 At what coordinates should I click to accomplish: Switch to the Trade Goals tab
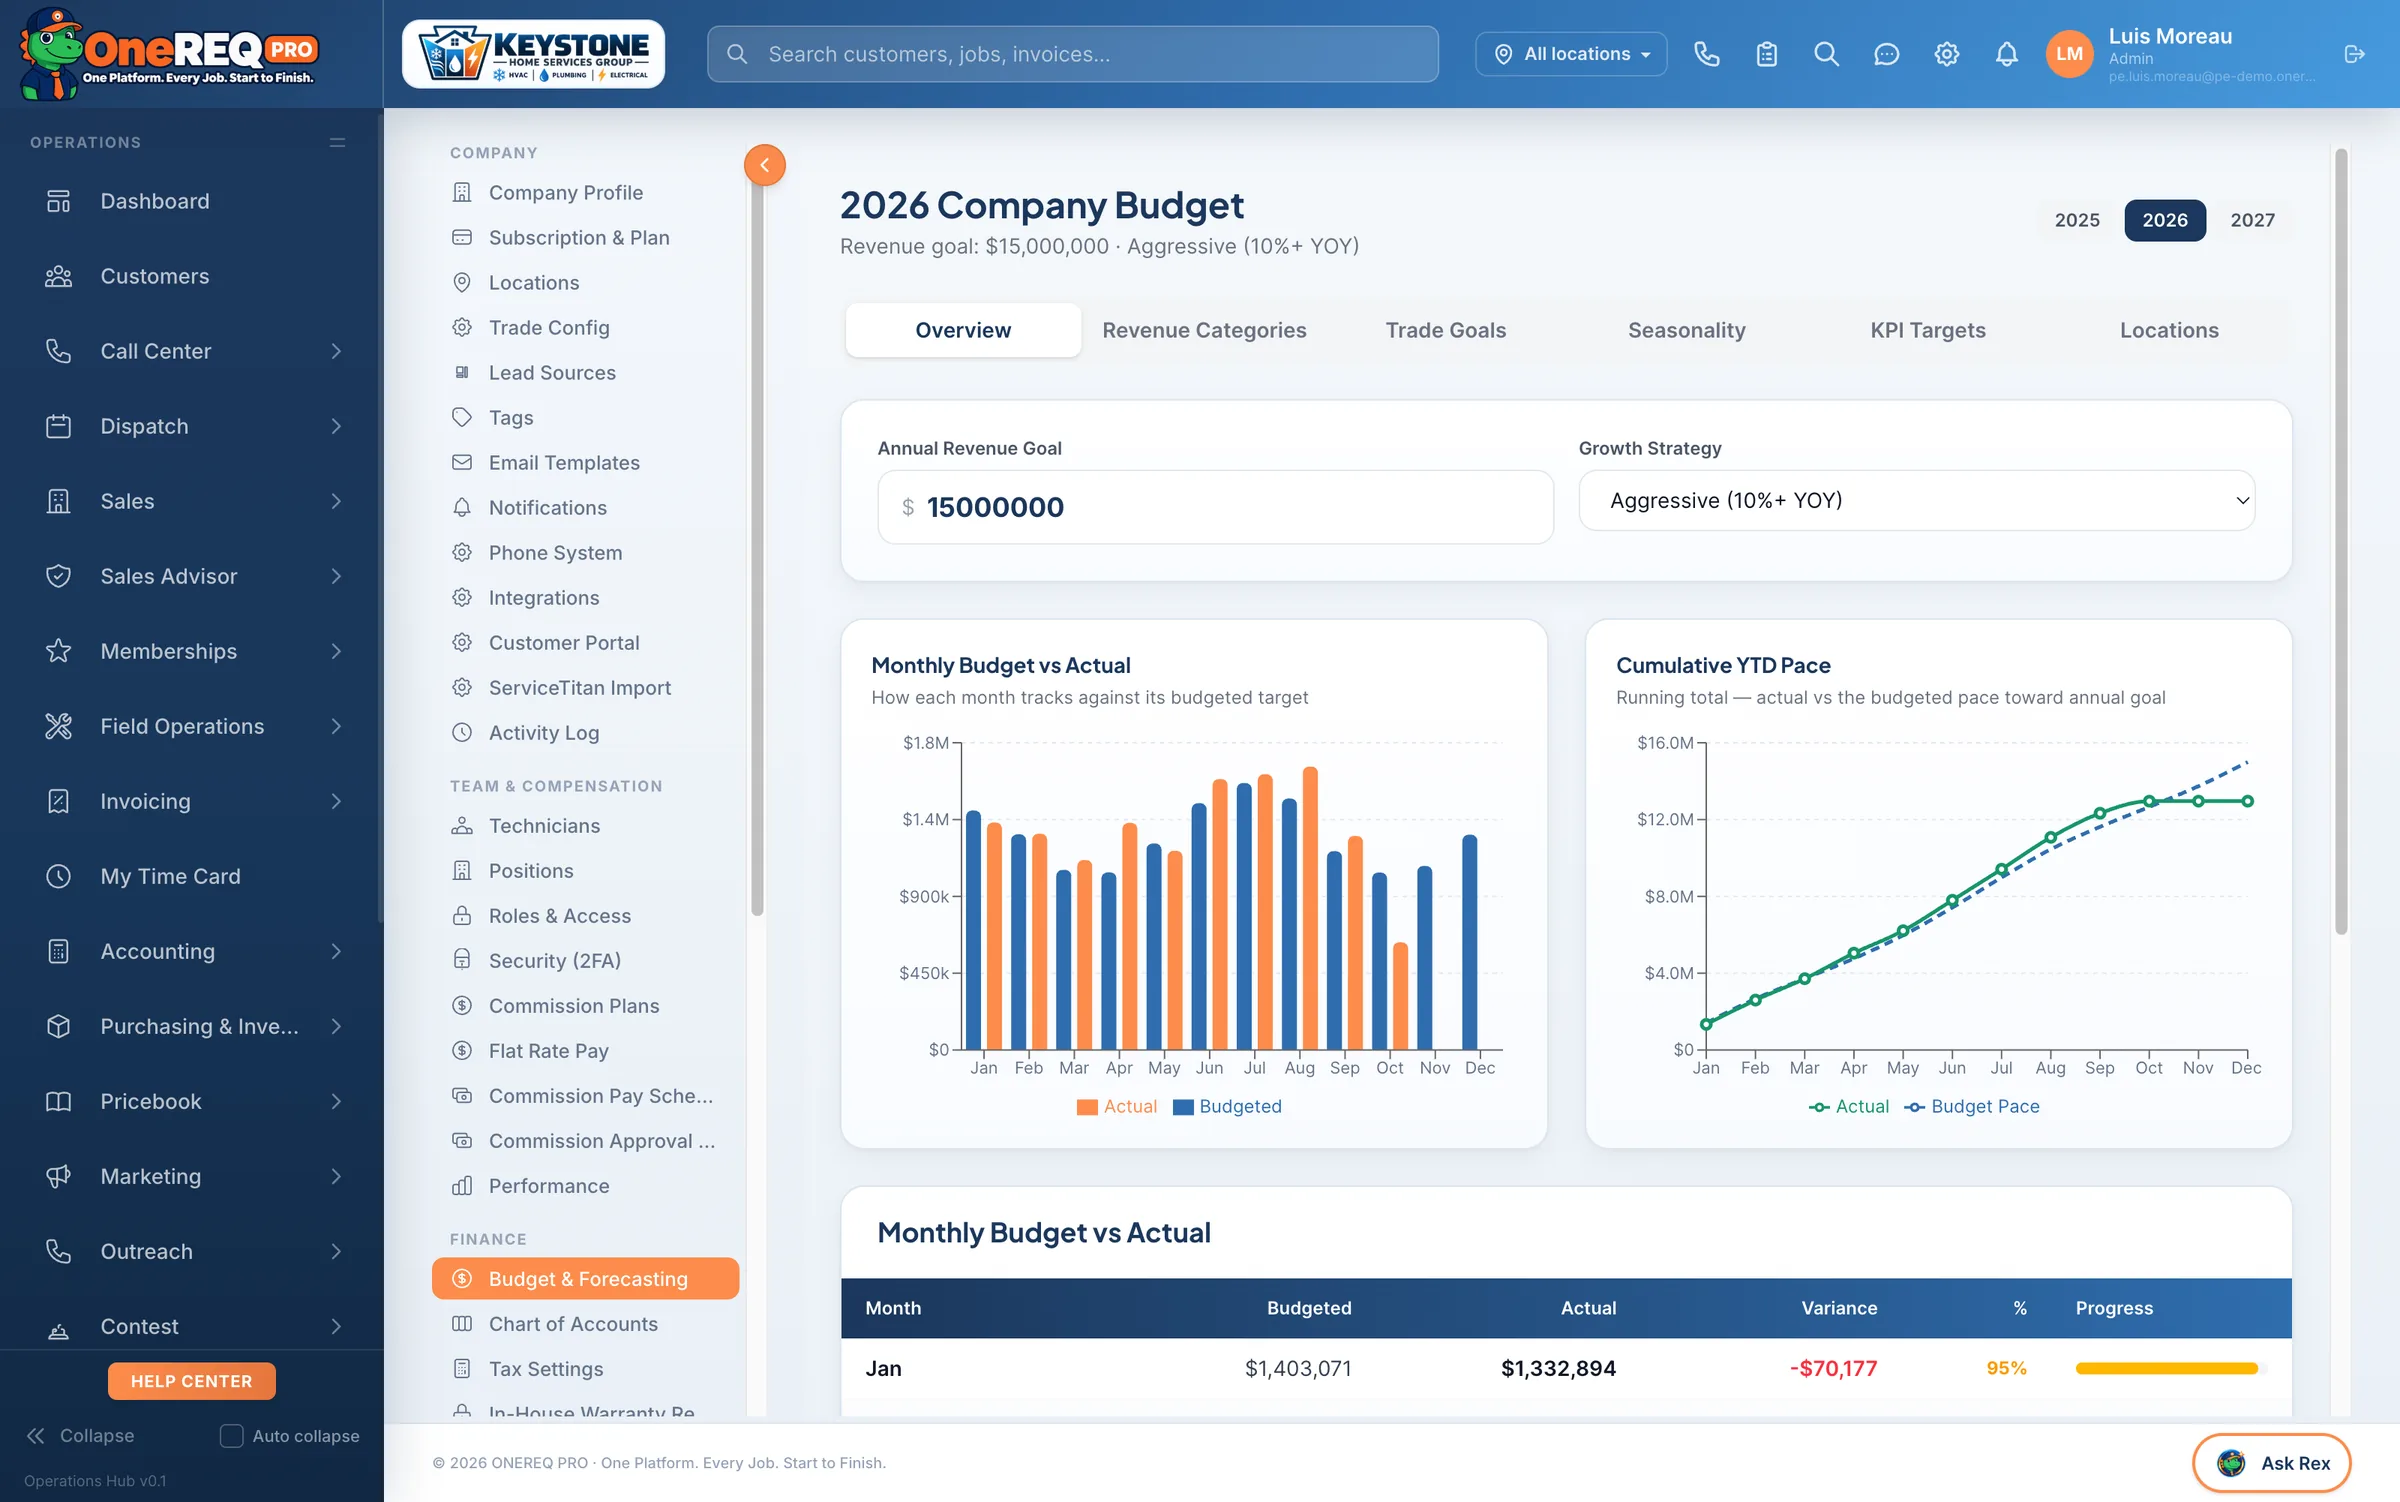coord(1445,330)
